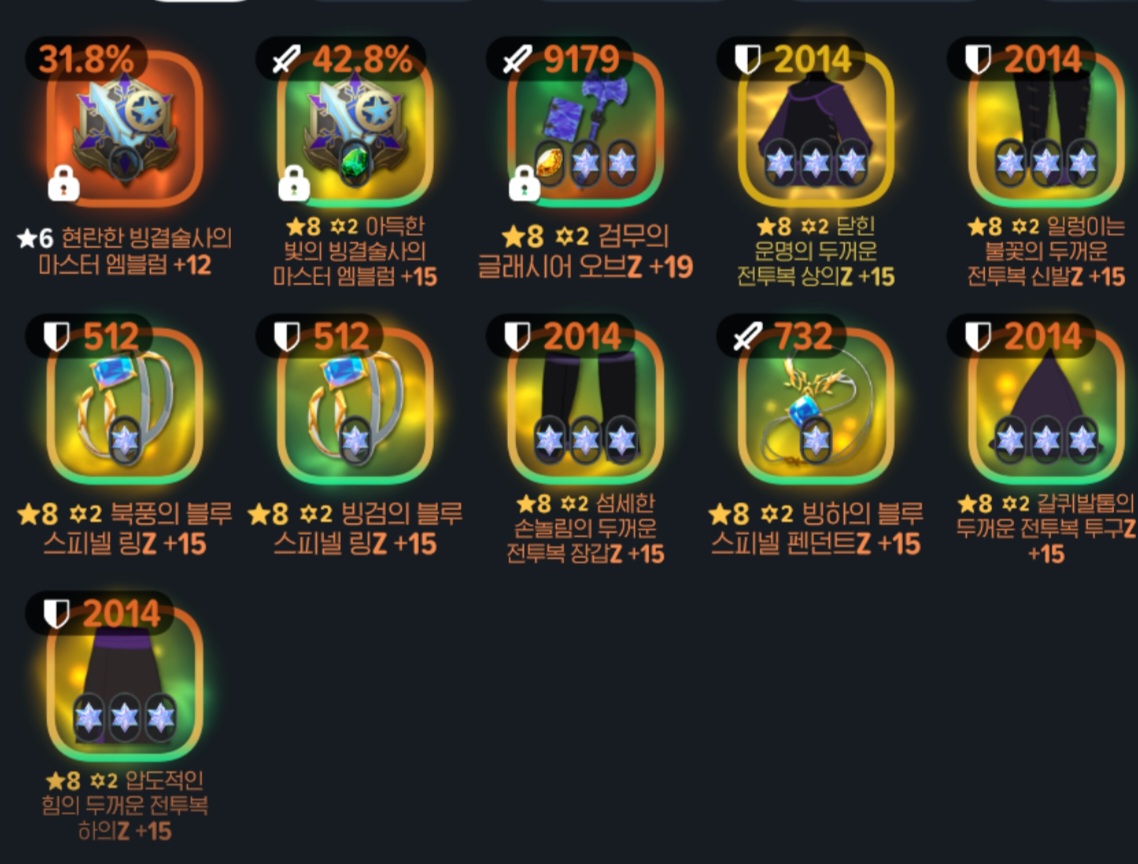Image resolution: width=1138 pixels, height=864 pixels.
Task: Click the amber gem socket on Glacier Orb
Action: coord(549,163)
